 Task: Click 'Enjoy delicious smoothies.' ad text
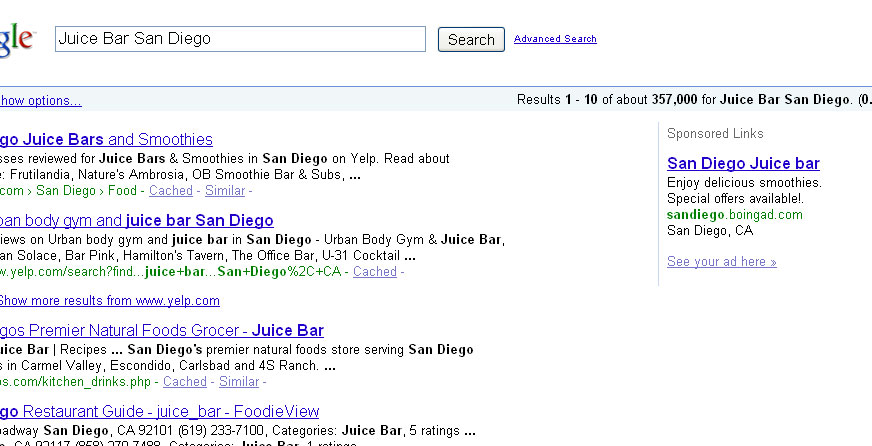[744, 182]
